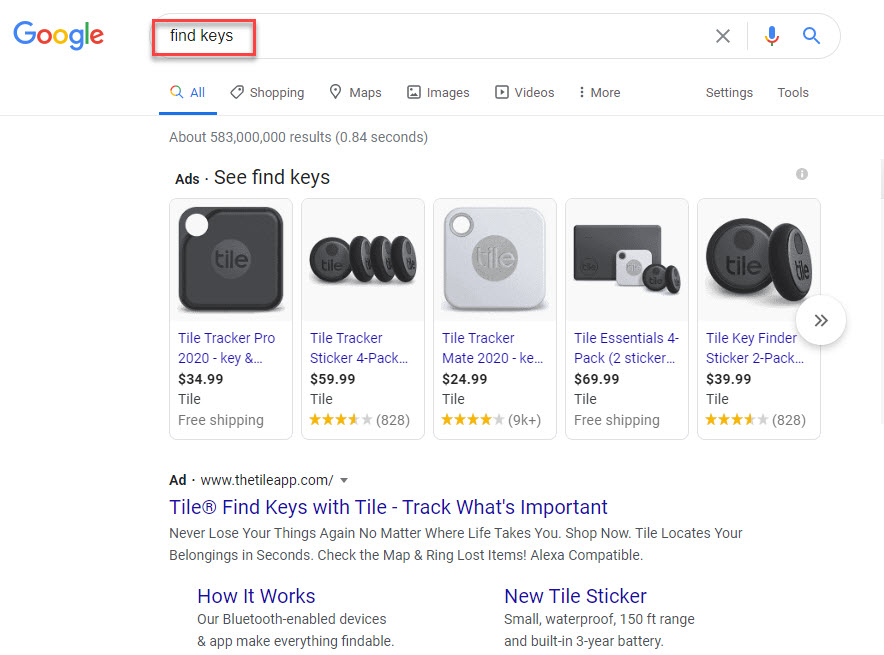Start voice search with the microphone icon

(x=771, y=36)
